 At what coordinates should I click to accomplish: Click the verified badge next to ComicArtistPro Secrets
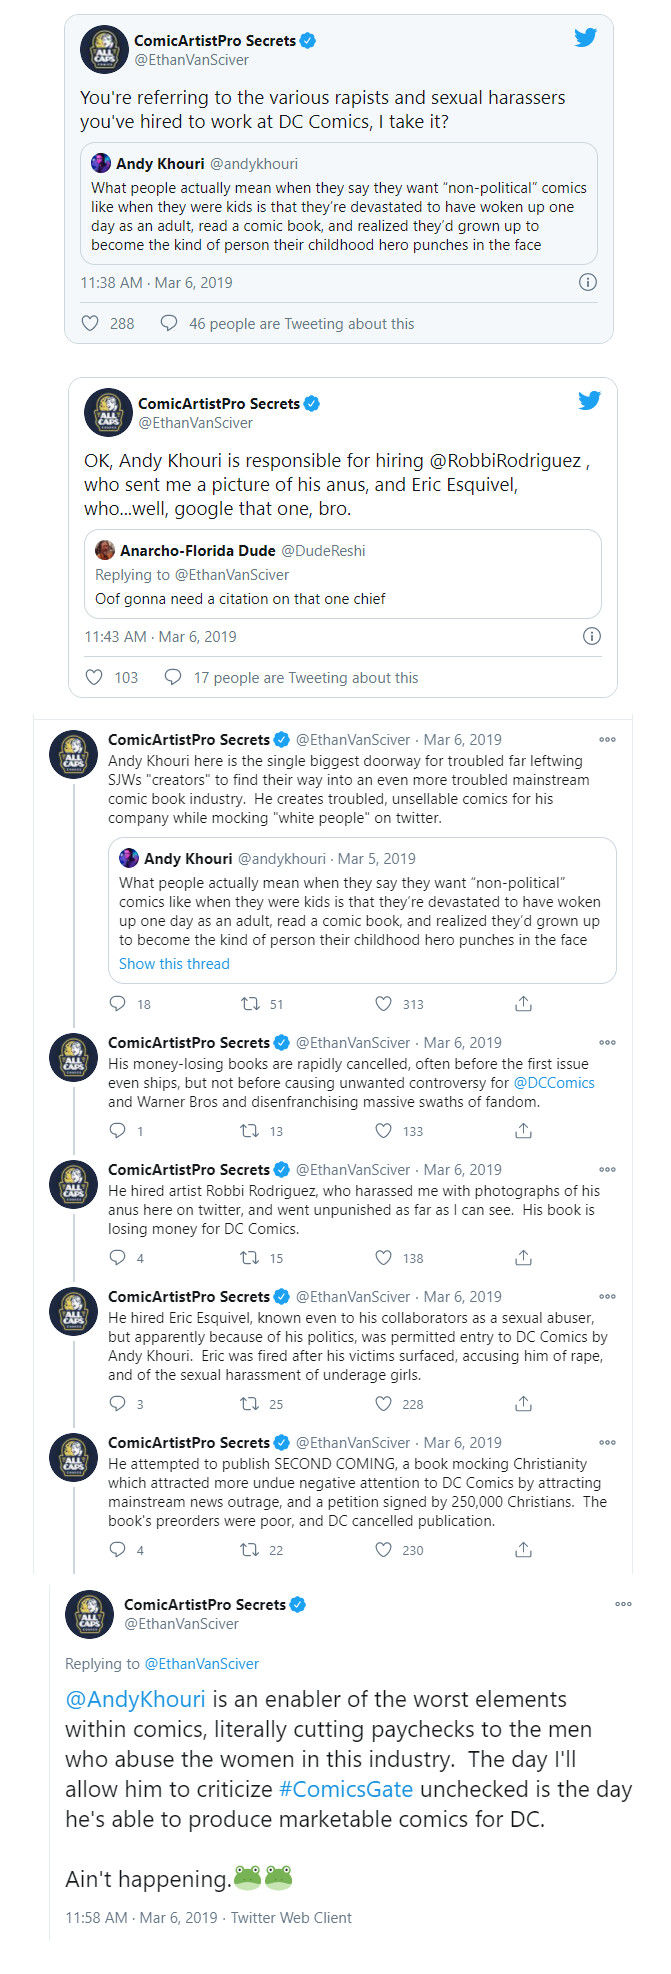pos(309,40)
